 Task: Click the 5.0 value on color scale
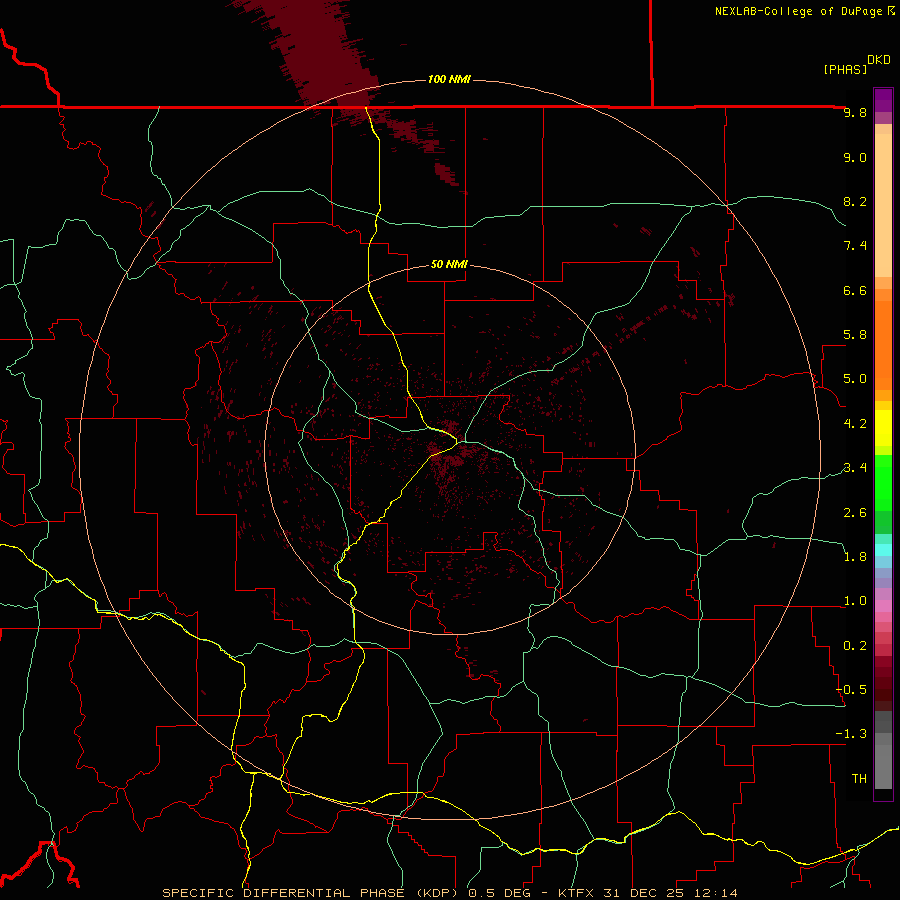[x=855, y=379]
